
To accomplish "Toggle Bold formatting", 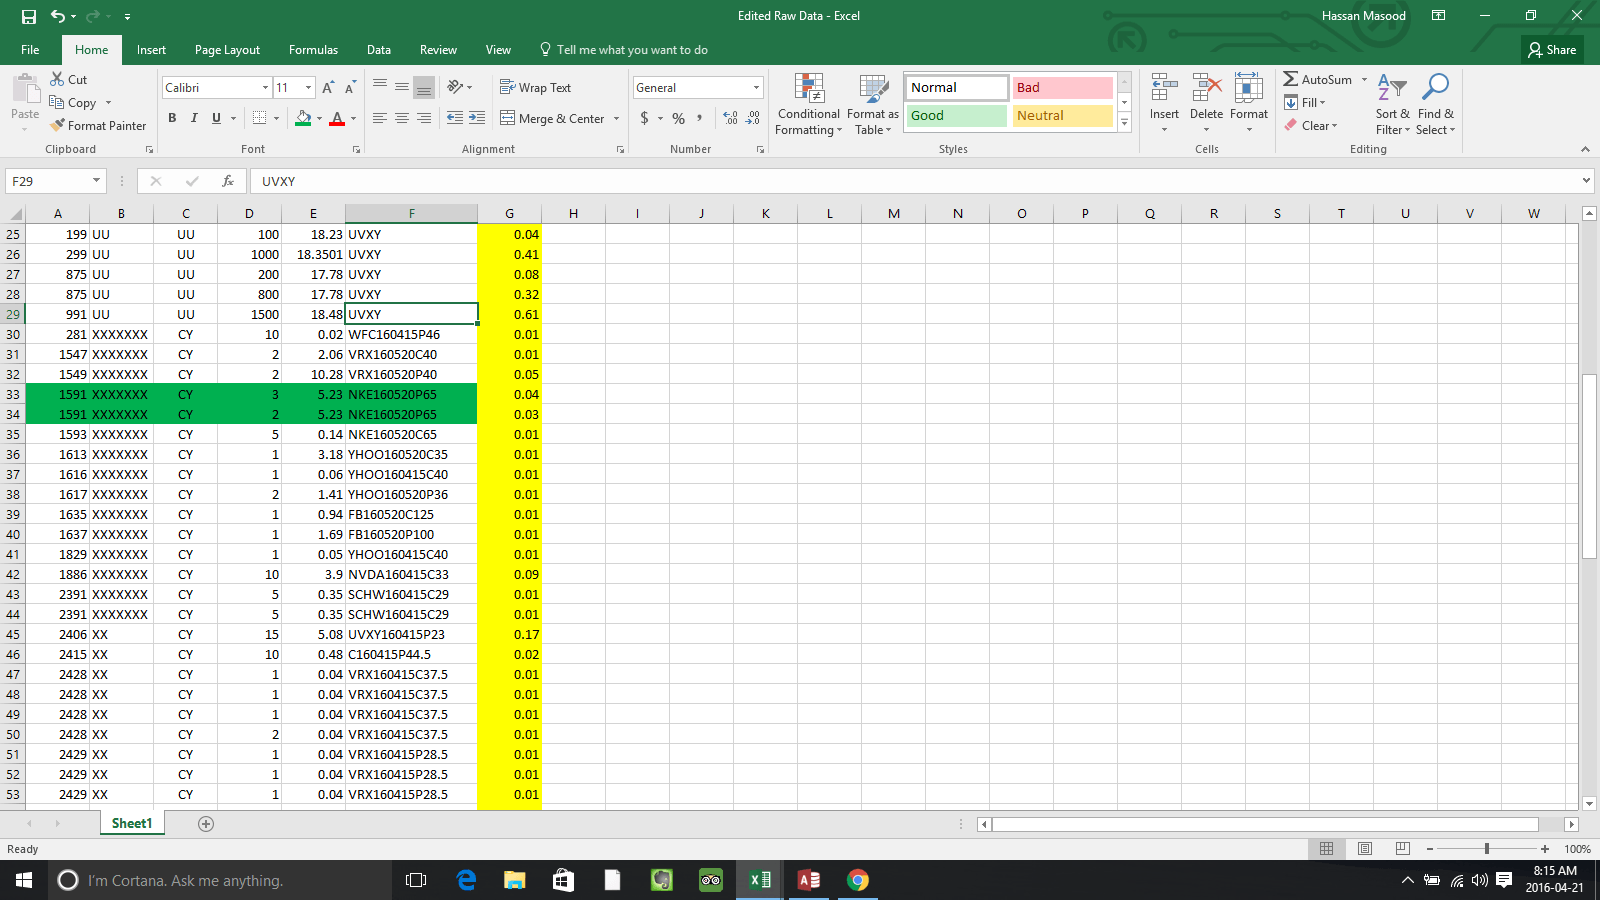I will click(x=172, y=118).
